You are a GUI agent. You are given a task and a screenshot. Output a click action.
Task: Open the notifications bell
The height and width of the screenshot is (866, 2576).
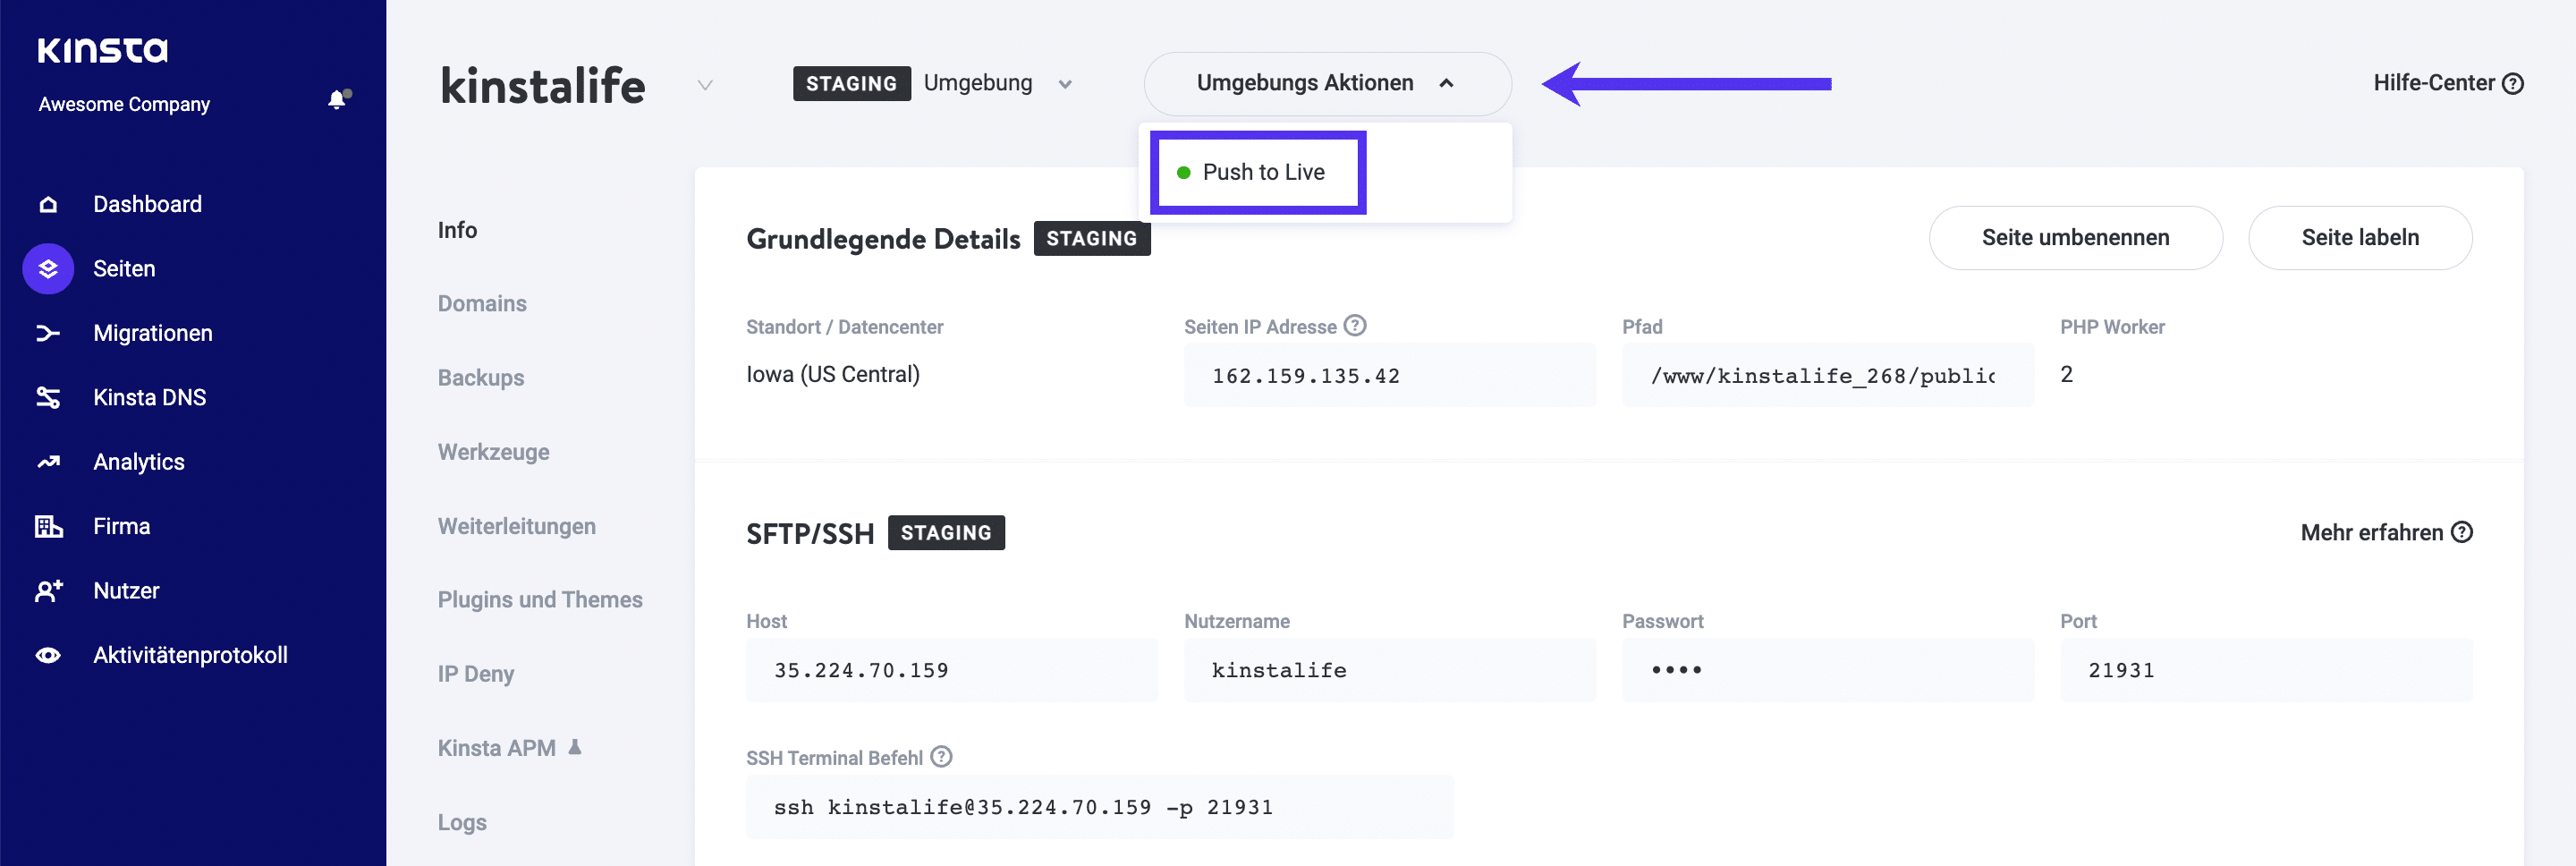pyautogui.click(x=335, y=100)
